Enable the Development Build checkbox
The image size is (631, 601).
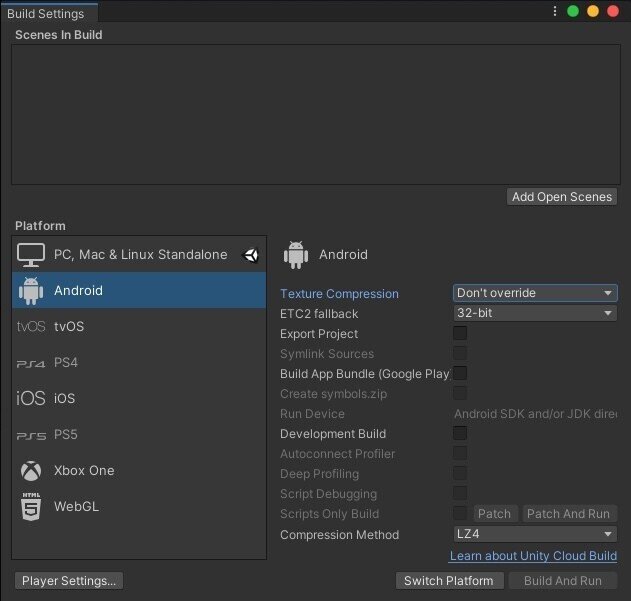click(x=460, y=434)
